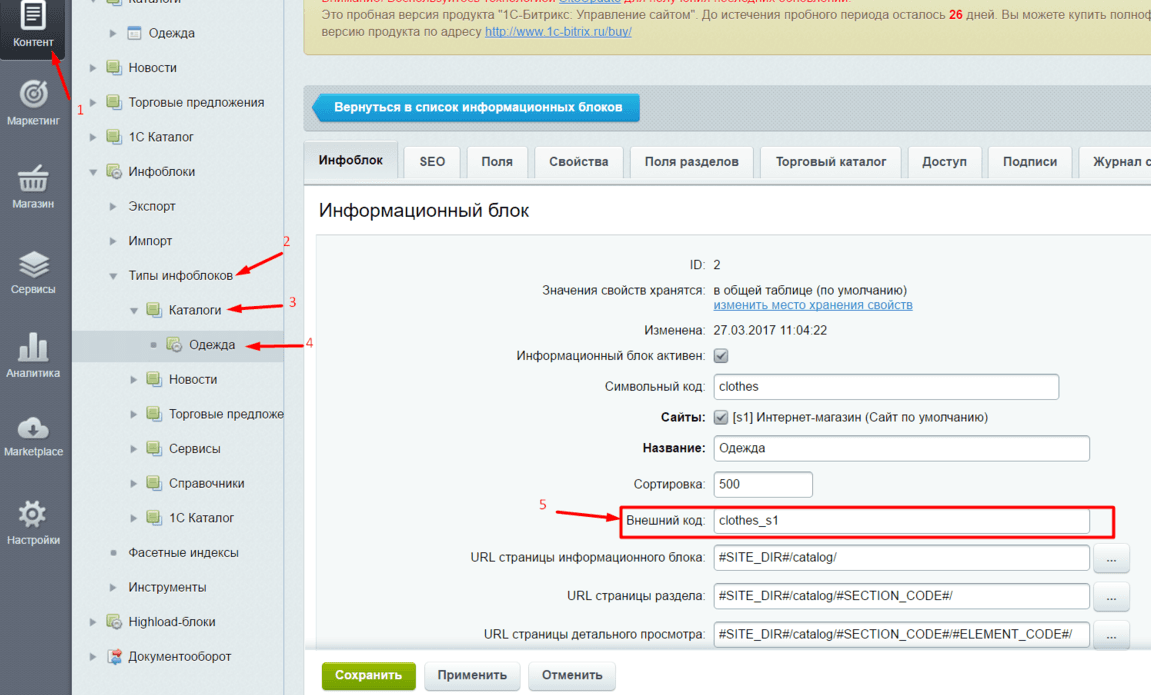This screenshot has width=1151, height=695.
Task: Switch to the SEO tab
Action: point(432,162)
